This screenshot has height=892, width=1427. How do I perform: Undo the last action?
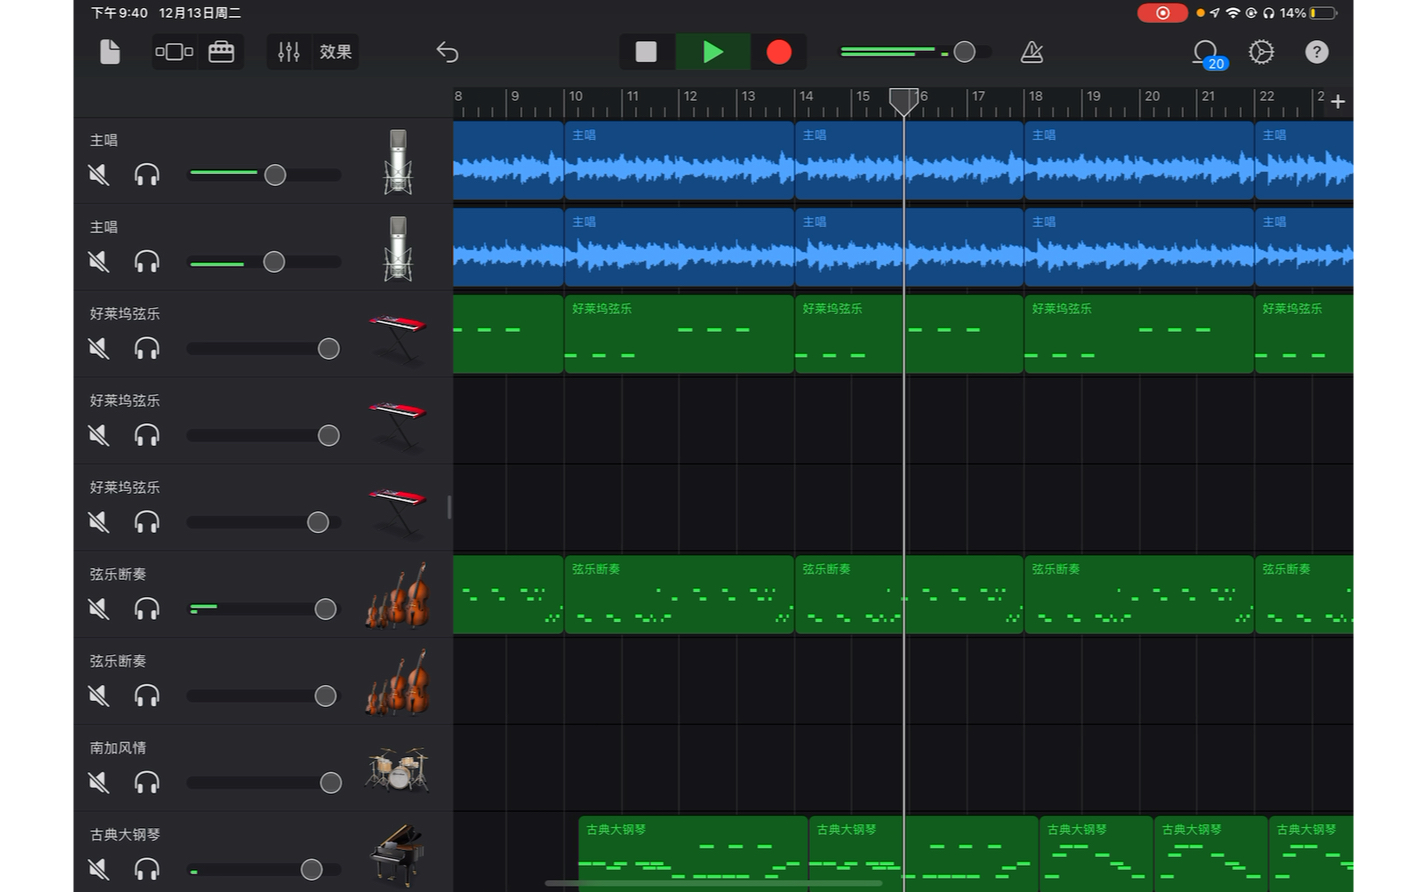click(x=447, y=52)
